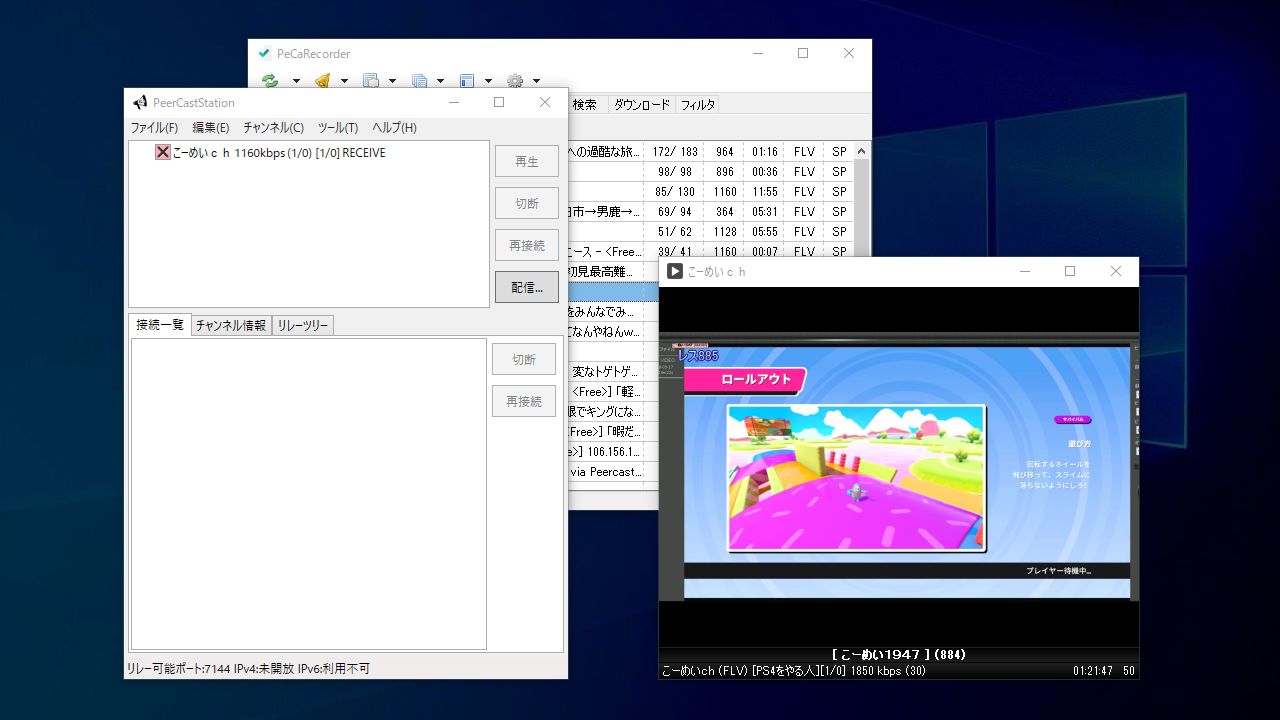Click the player elapsed time 01:21:47
This screenshot has height=720, width=1280.
coord(1093,671)
